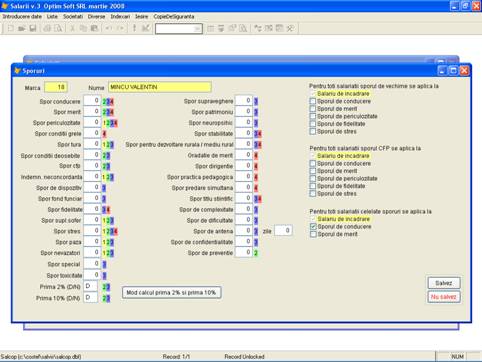Click the fox icon in Sporuri title bar
This screenshot has height=362, width=482.
pyautogui.click(x=18, y=71)
